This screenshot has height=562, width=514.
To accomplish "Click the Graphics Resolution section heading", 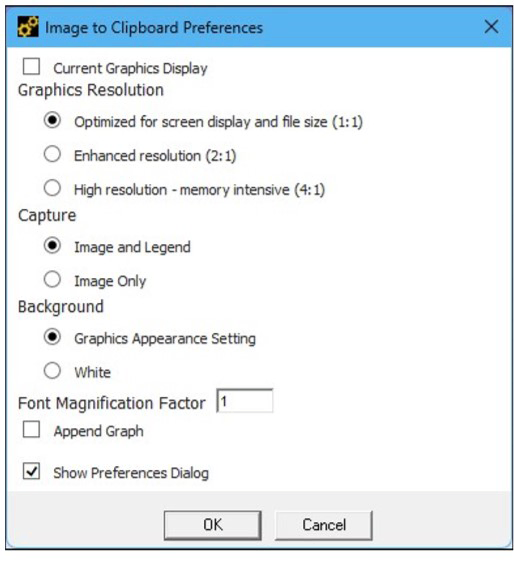I will click(x=91, y=90).
